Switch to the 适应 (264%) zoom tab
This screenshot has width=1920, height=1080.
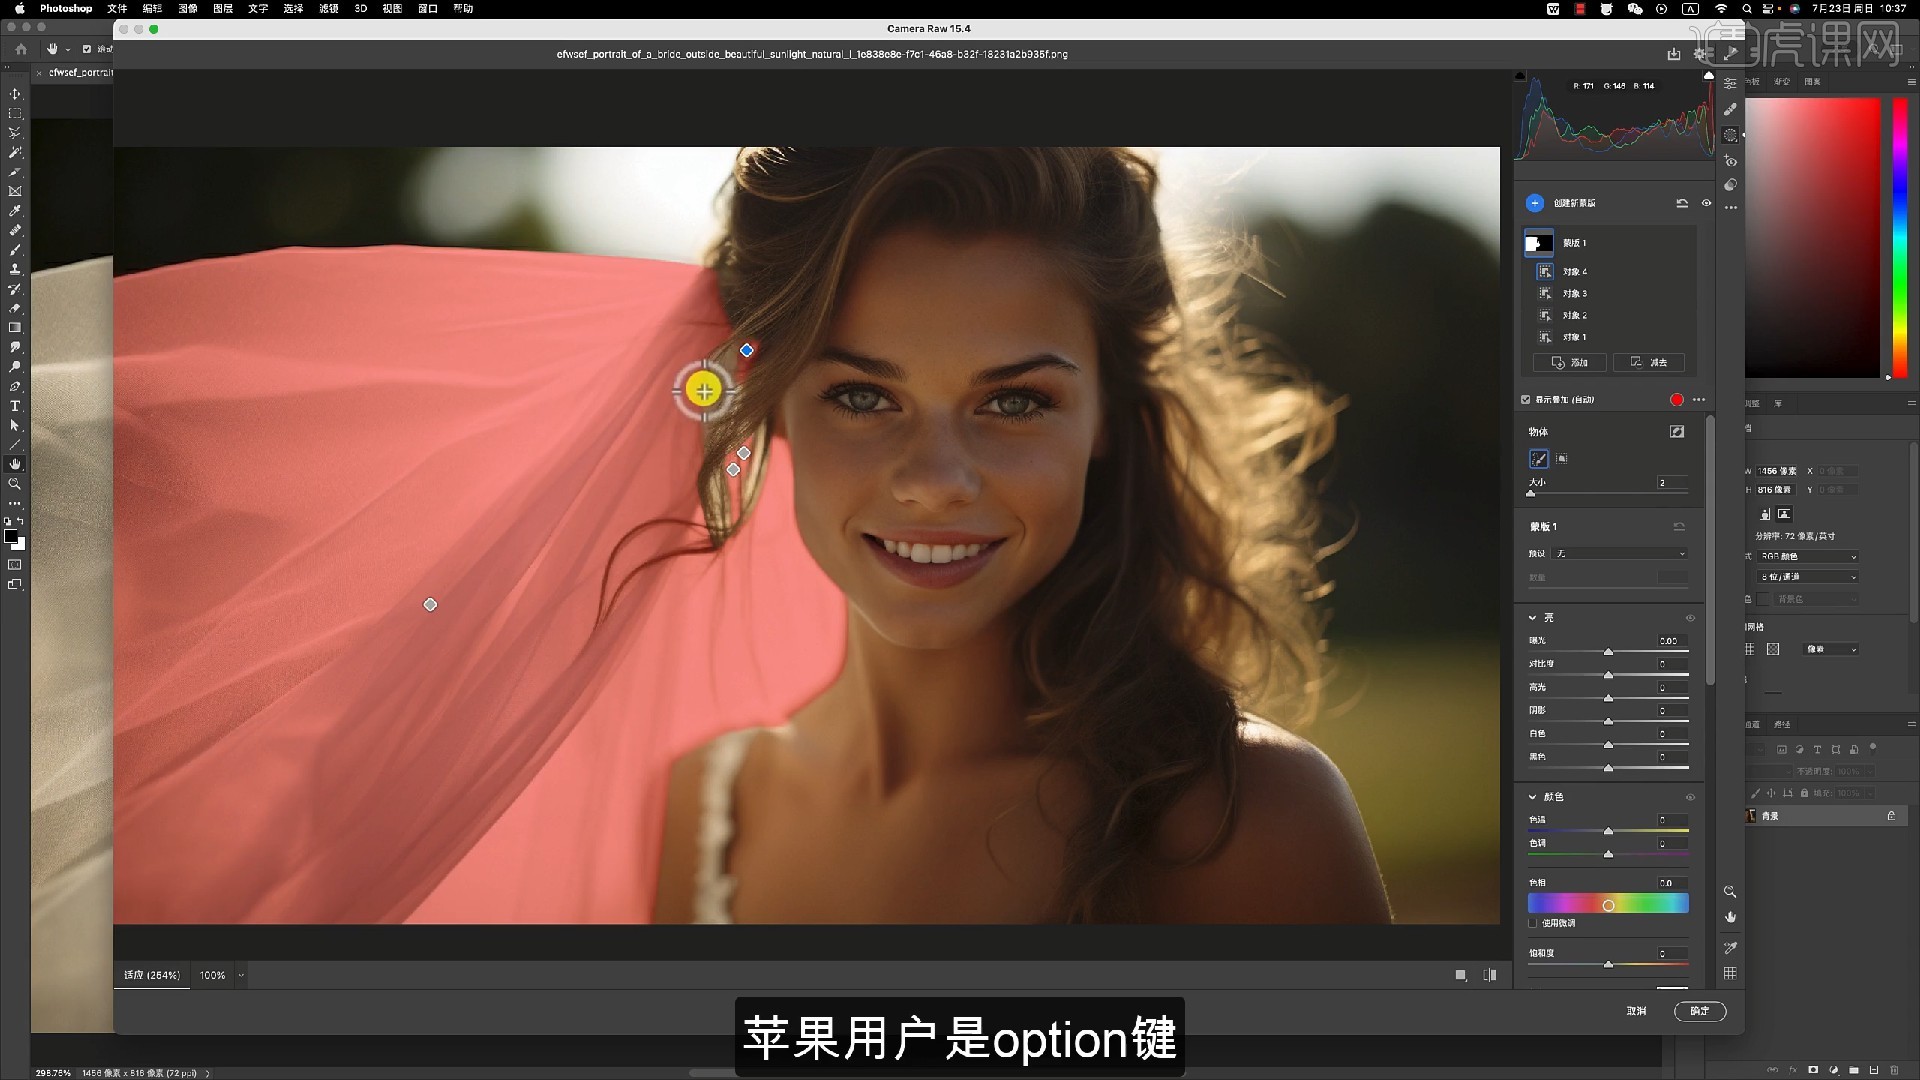coord(151,975)
